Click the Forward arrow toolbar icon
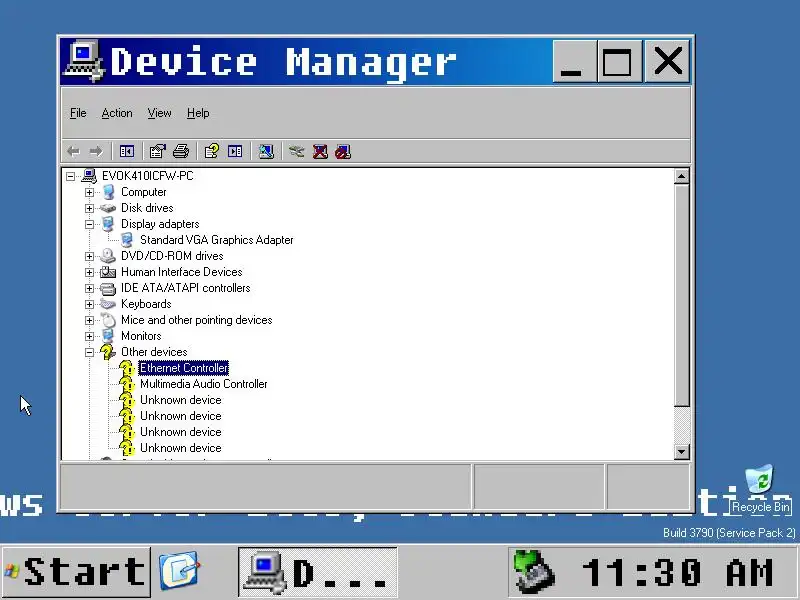Viewport: 800px width, 600px height. coord(95,152)
